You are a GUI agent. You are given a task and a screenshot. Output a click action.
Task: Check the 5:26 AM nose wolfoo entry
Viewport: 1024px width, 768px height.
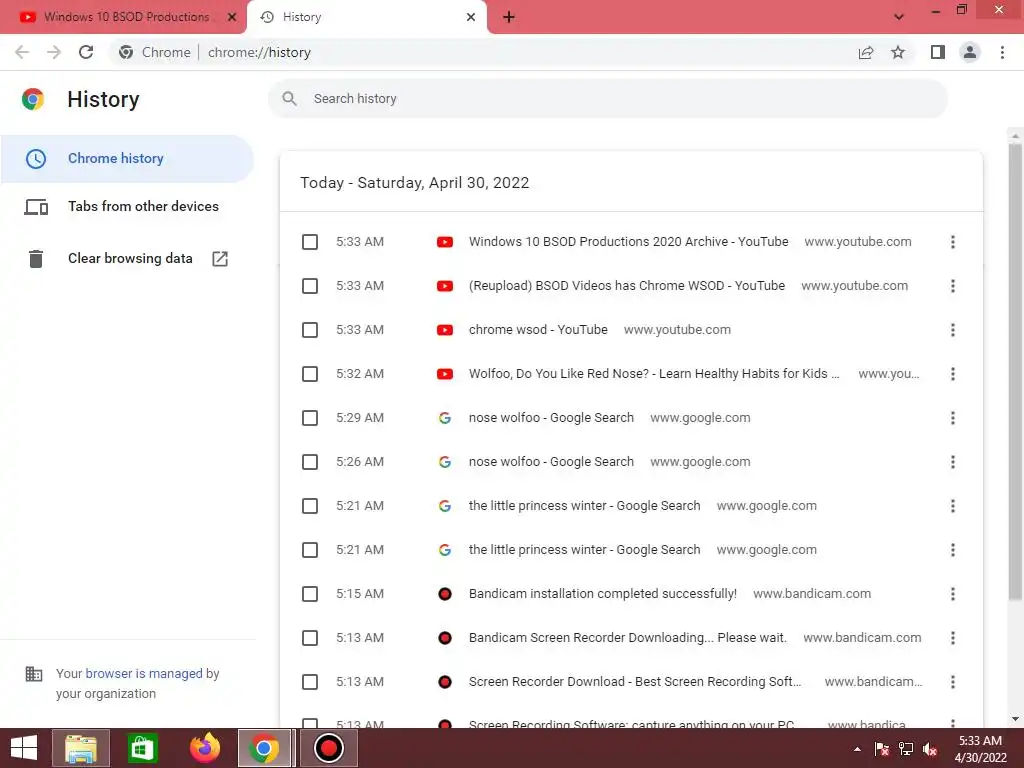310,462
